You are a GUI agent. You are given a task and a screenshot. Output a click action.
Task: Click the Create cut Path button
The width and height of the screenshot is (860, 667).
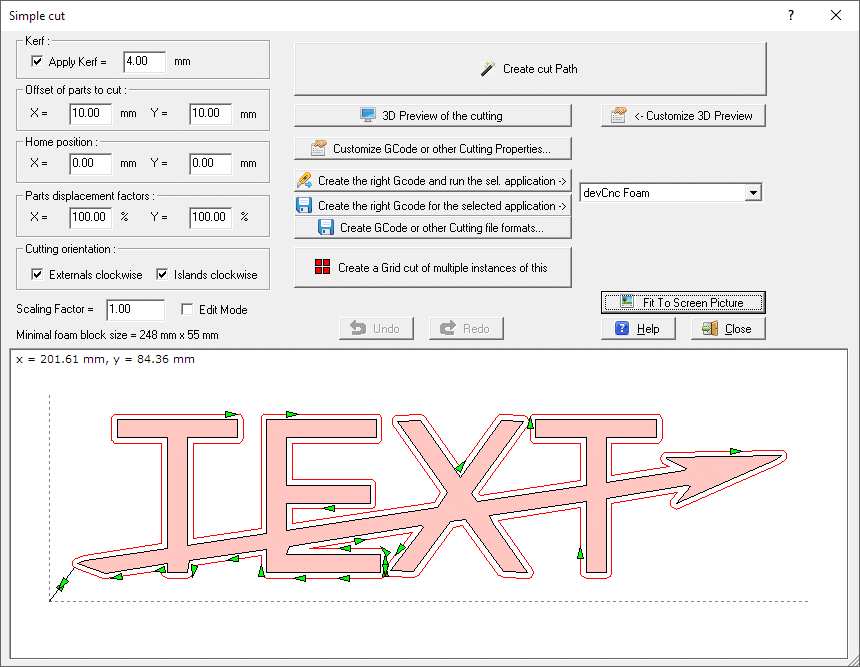[x=530, y=68]
